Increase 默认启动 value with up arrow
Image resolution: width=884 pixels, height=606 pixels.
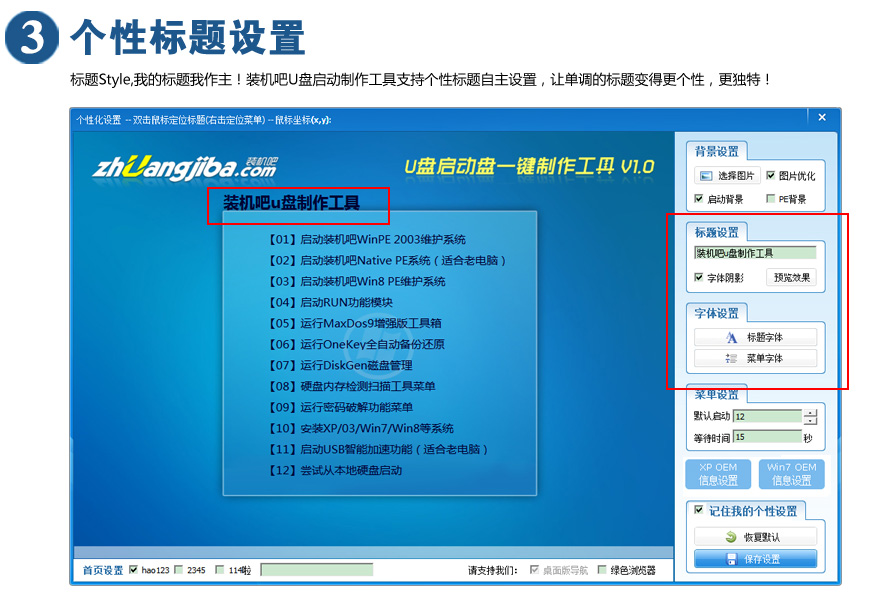[x=810, y=412]
